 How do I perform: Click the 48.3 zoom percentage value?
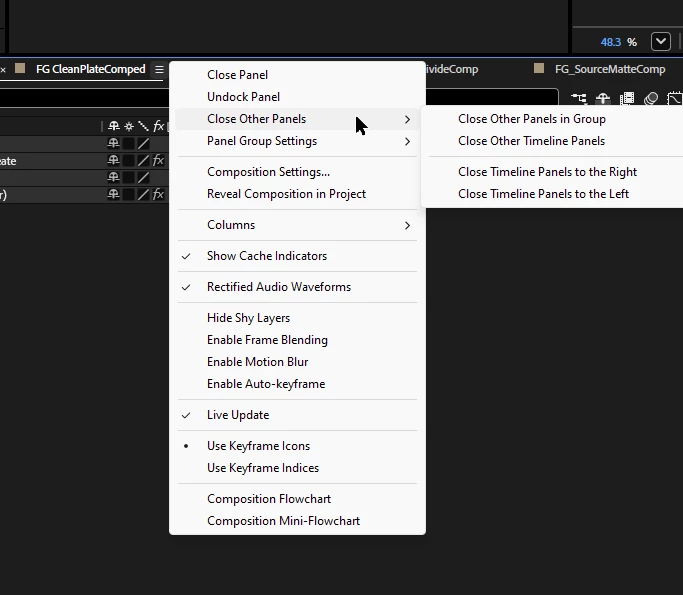(x=611, y=42)
